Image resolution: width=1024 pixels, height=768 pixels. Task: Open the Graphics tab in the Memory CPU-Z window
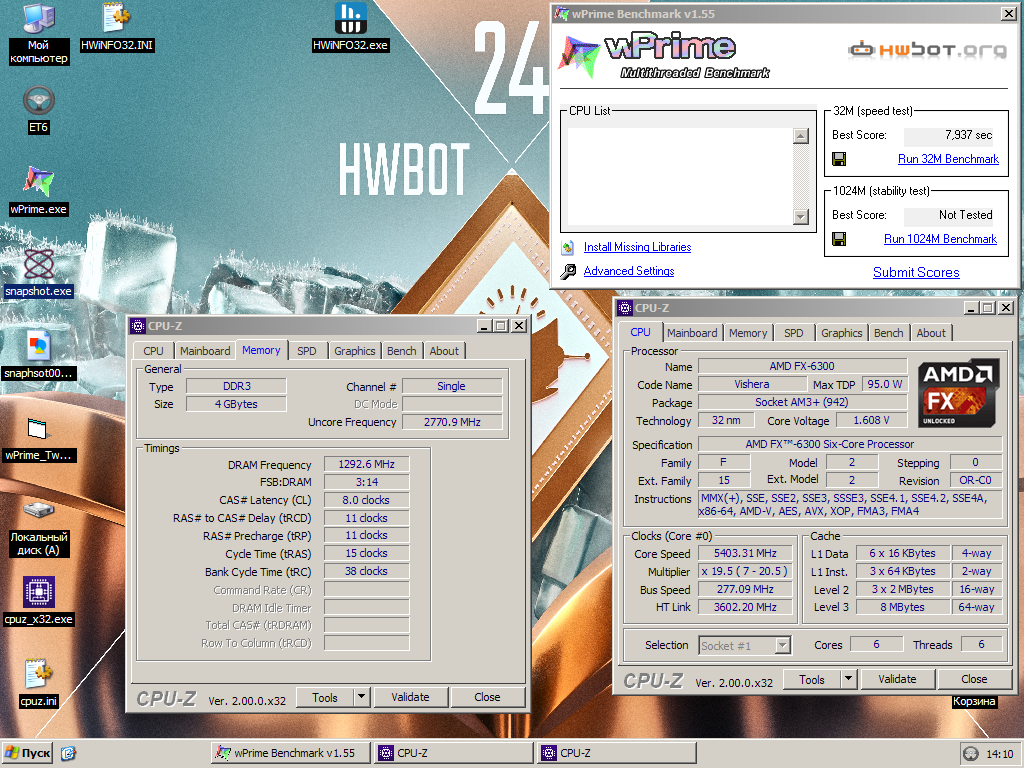coord(355,351)
